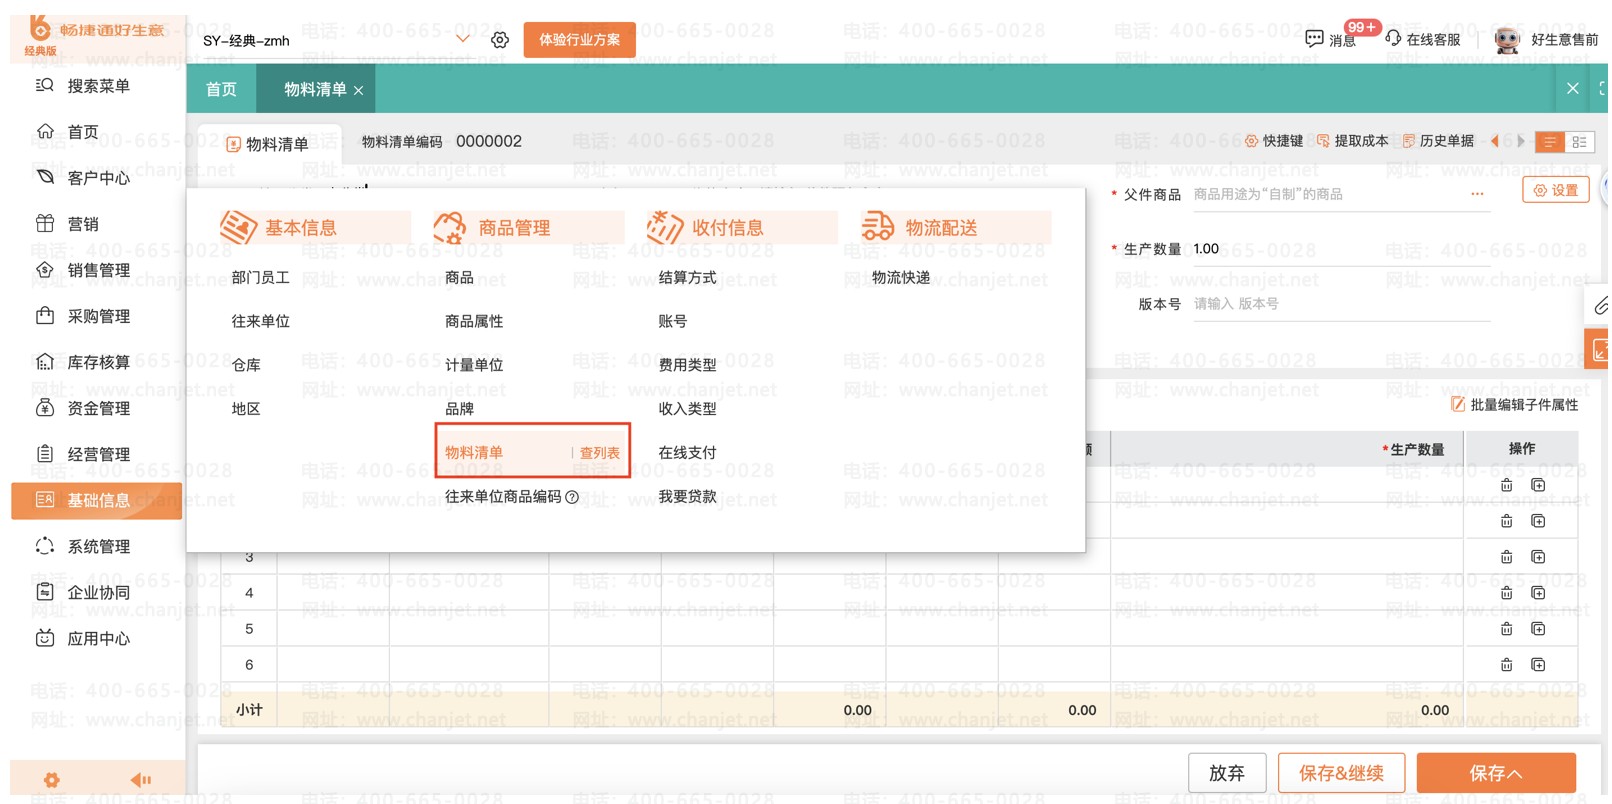The image size is (1612, 804).
Task: Open 历史单据 history documents
Action: tap(1438, 141)
